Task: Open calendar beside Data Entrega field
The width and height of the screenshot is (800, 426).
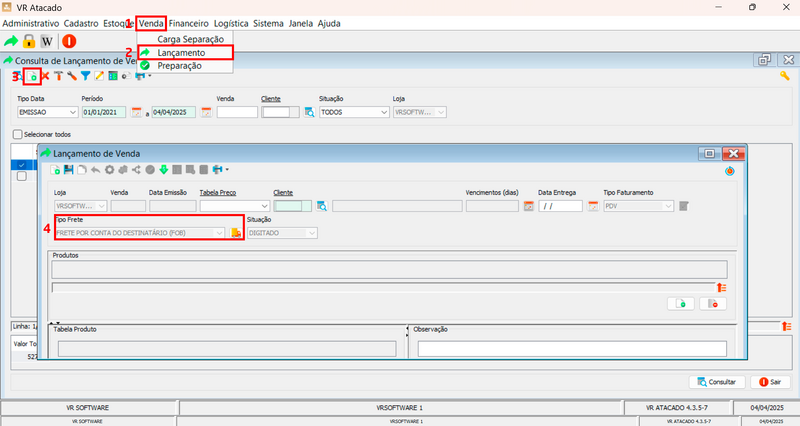Action: click(x=593, y=206)
